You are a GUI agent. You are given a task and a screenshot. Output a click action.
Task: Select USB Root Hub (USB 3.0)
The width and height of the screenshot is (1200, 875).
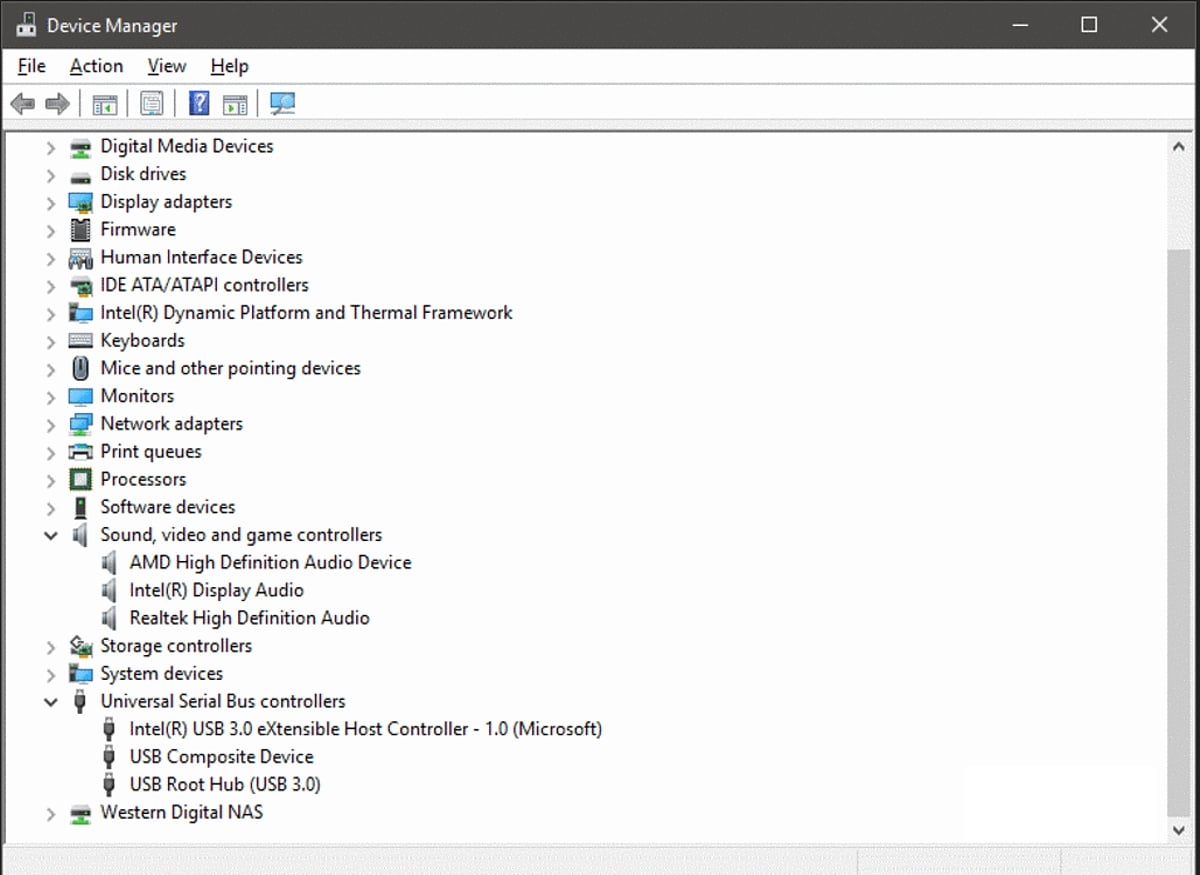point(224,785)
